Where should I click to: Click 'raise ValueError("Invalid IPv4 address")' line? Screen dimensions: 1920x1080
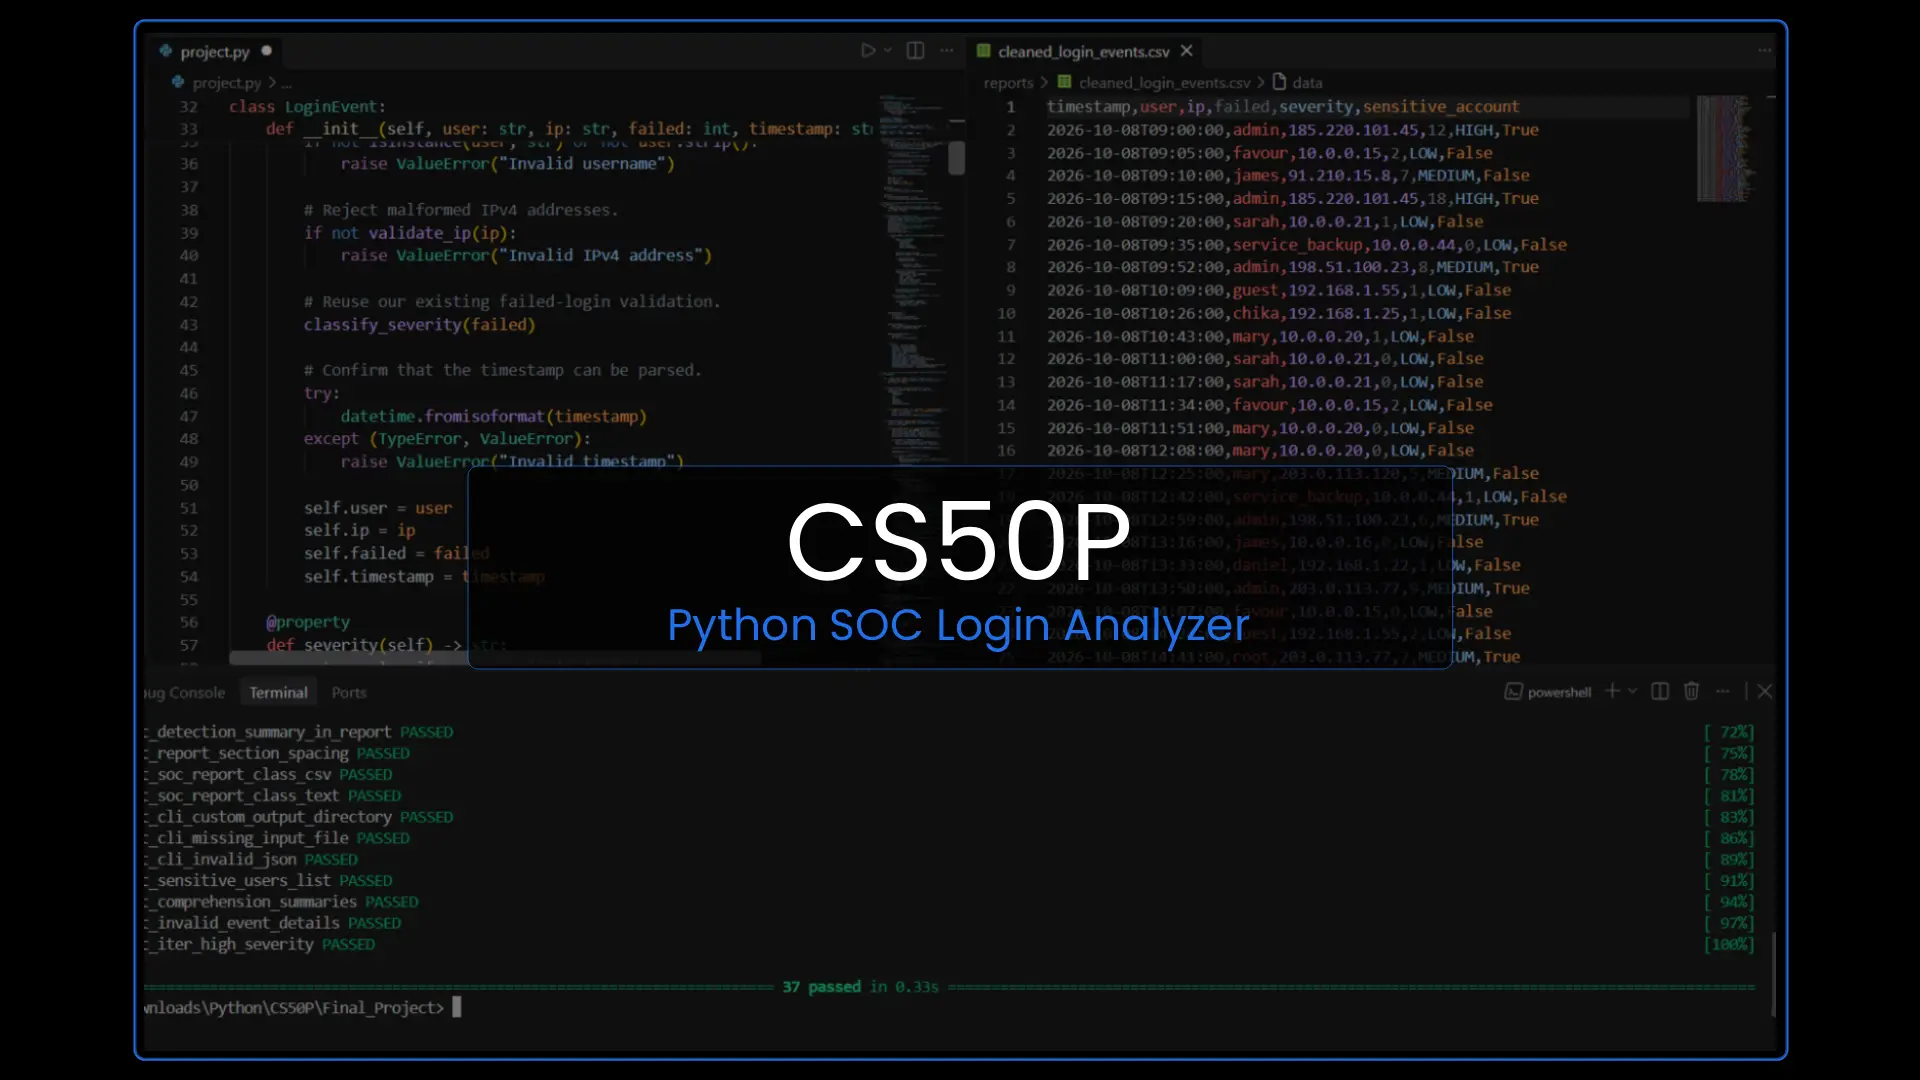coord(525,256)
